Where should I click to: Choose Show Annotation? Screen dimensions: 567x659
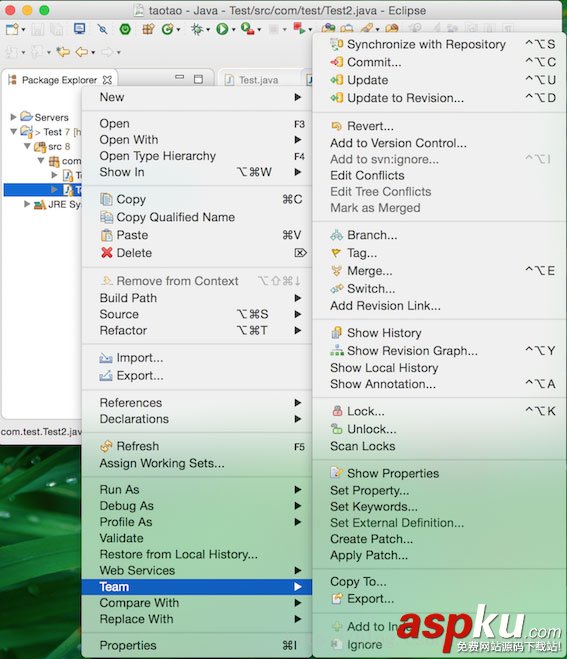coord(439,384)
